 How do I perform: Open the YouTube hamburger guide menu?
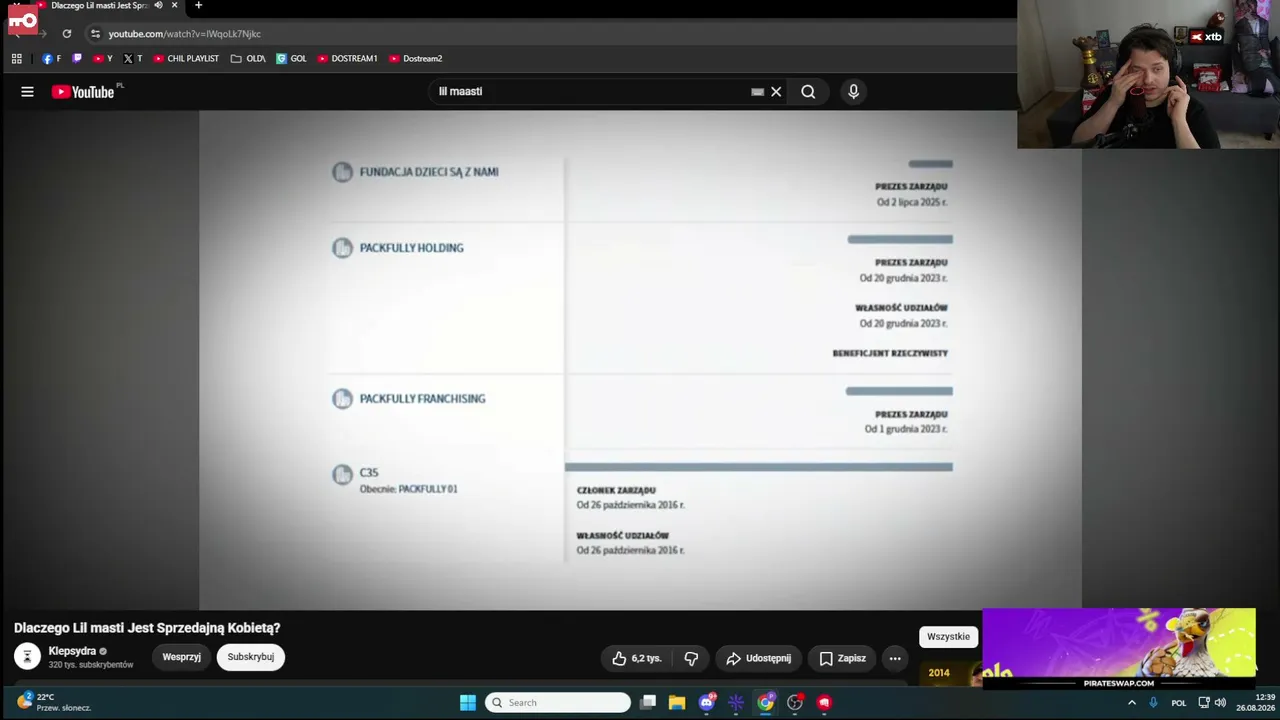(x=27, y=92)
